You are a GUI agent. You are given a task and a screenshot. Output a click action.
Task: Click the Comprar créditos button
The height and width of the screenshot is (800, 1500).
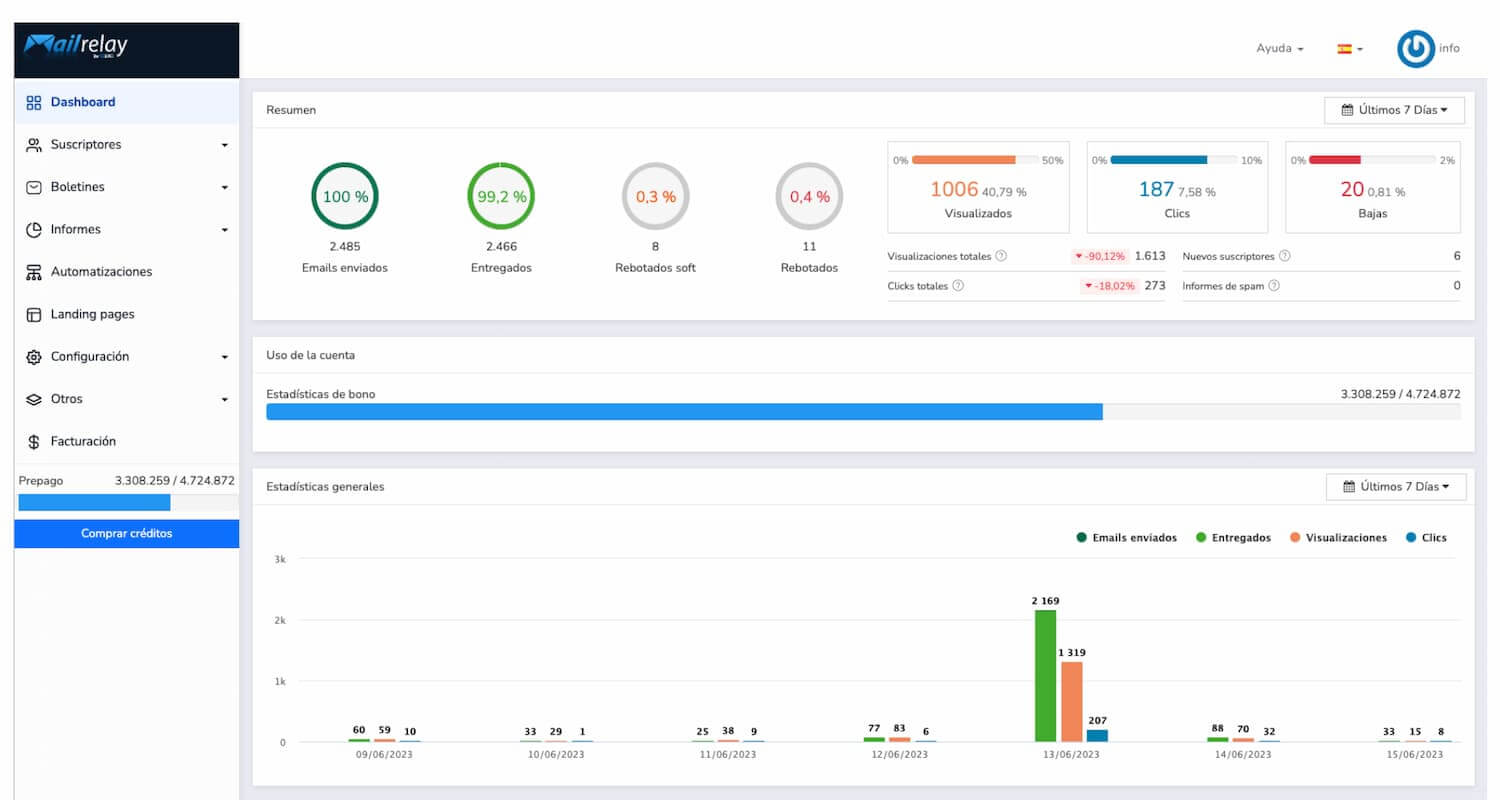pyautogui.click(x=127, y=534)
